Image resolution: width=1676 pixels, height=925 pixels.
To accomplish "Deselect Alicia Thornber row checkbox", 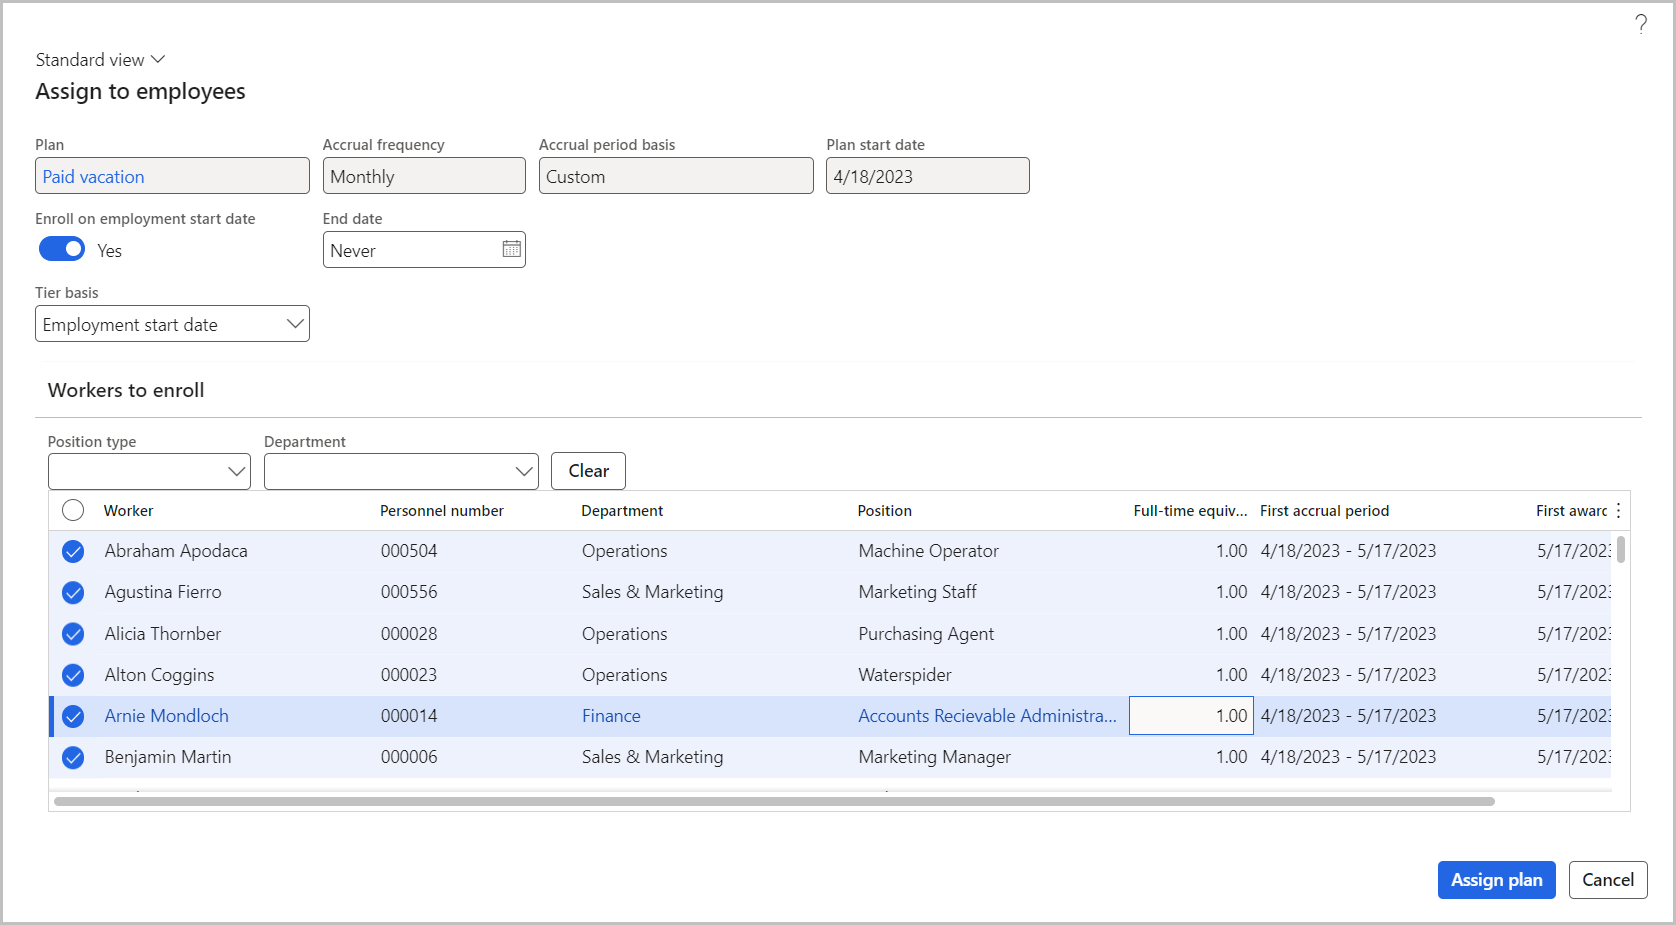I will point(73,634).
